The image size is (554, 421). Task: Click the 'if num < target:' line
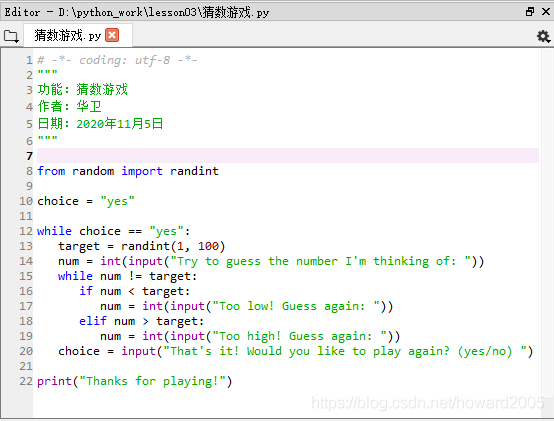point(134,291)
